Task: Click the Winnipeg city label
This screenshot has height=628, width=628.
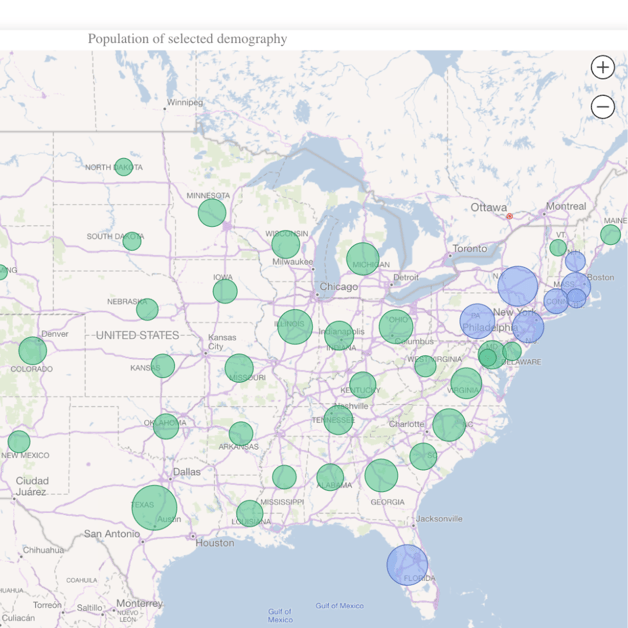Action: coord(185,103)
